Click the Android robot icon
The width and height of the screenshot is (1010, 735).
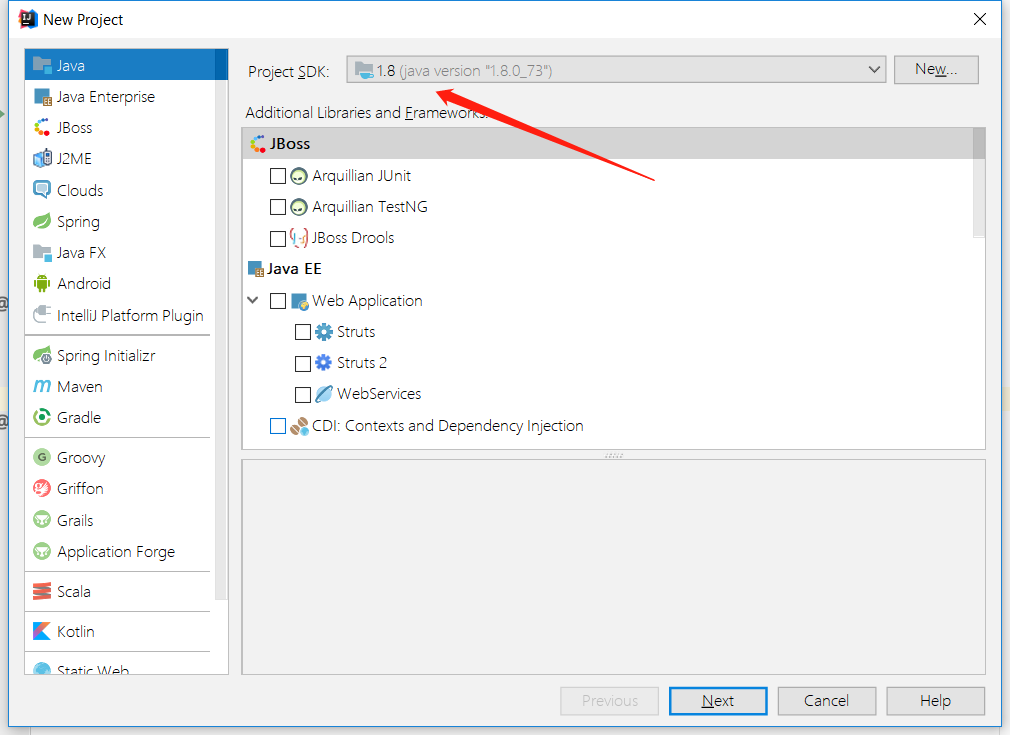coord(42,283)
